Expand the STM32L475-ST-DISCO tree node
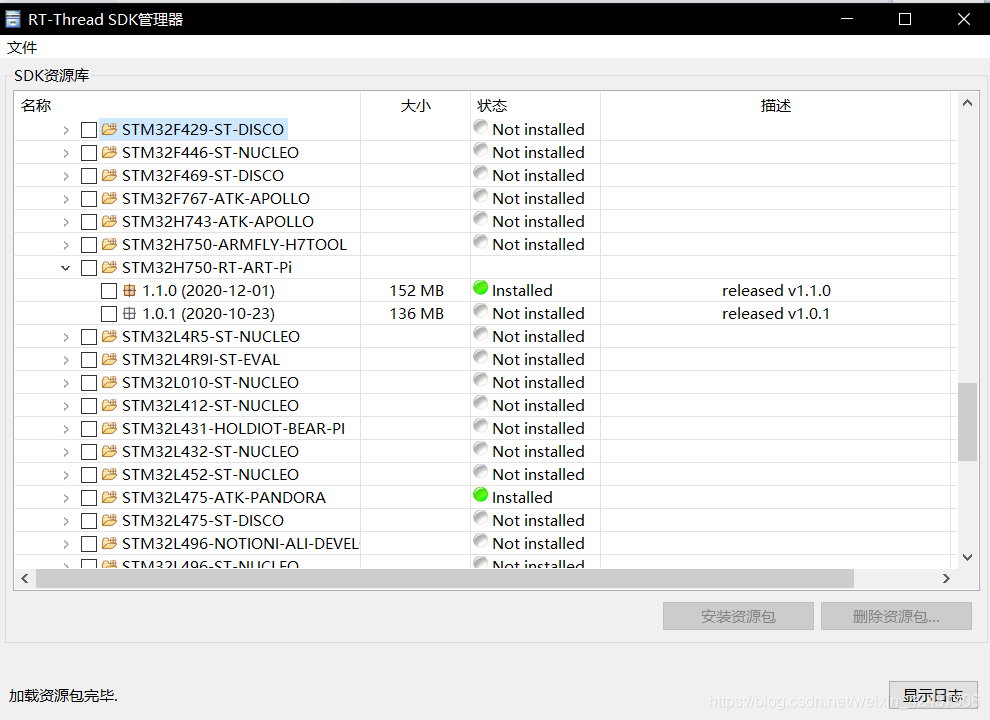990x720 pixels. [x=66, y=521]
